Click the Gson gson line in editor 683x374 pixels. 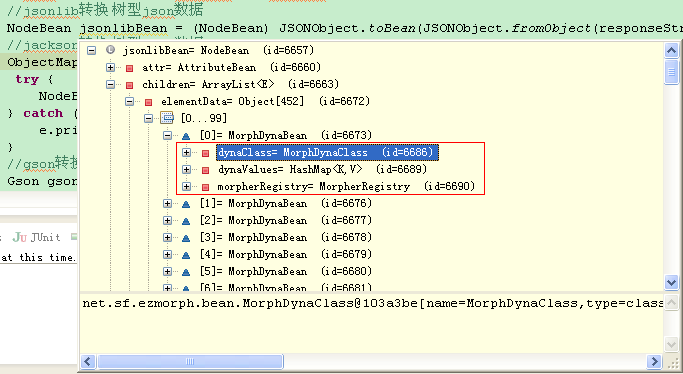point(42,181)
